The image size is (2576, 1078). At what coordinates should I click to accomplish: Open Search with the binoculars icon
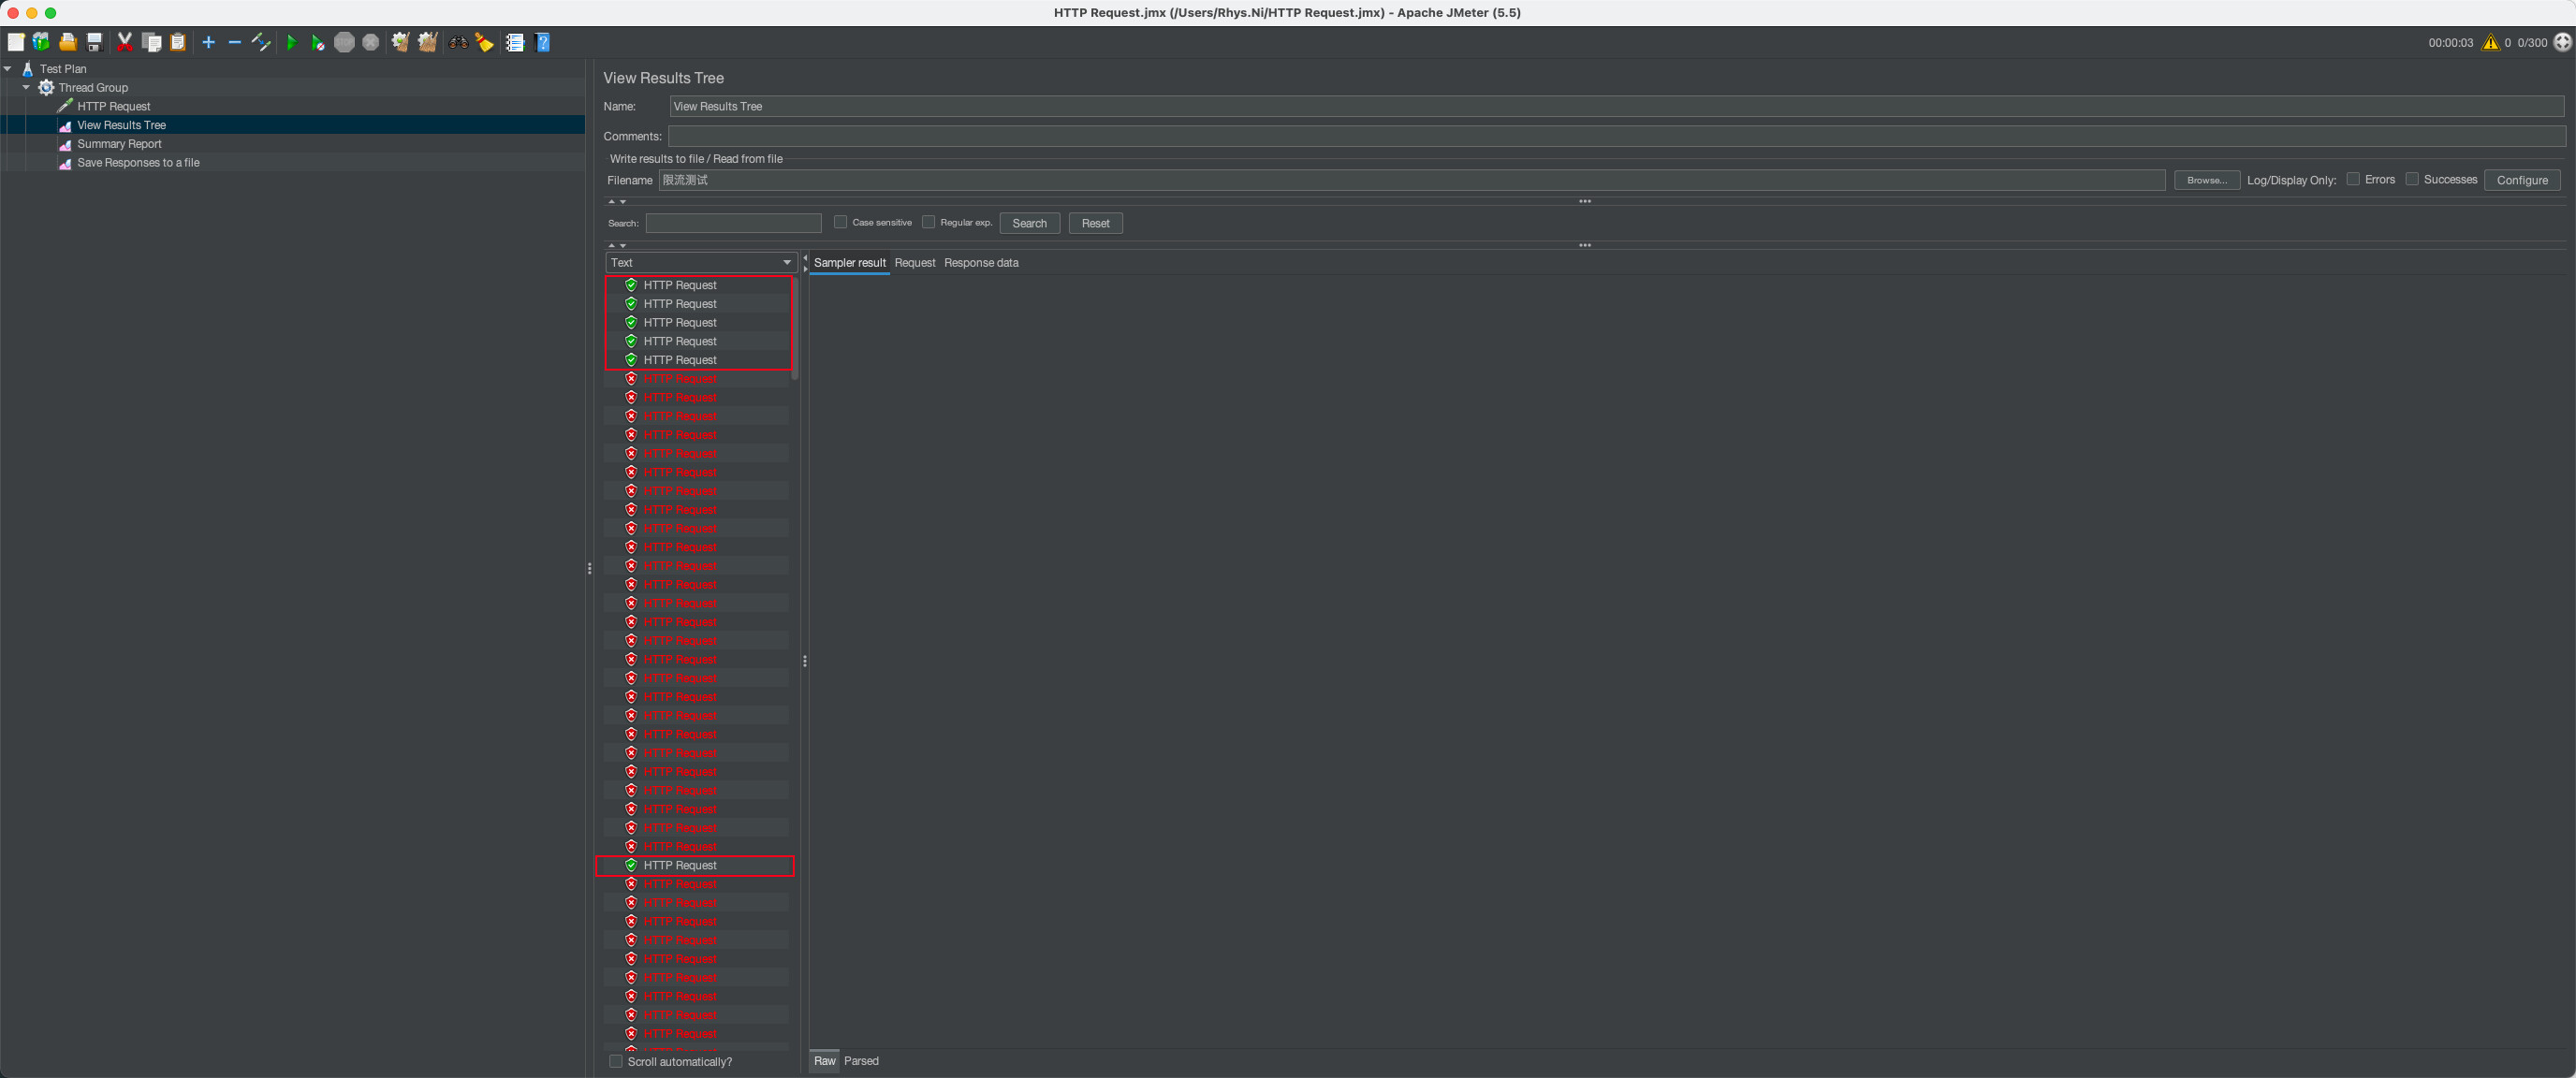coord(458,42)
